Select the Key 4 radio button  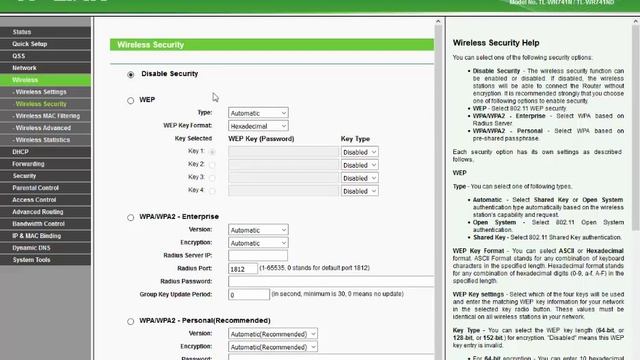(x=212, y=191)
